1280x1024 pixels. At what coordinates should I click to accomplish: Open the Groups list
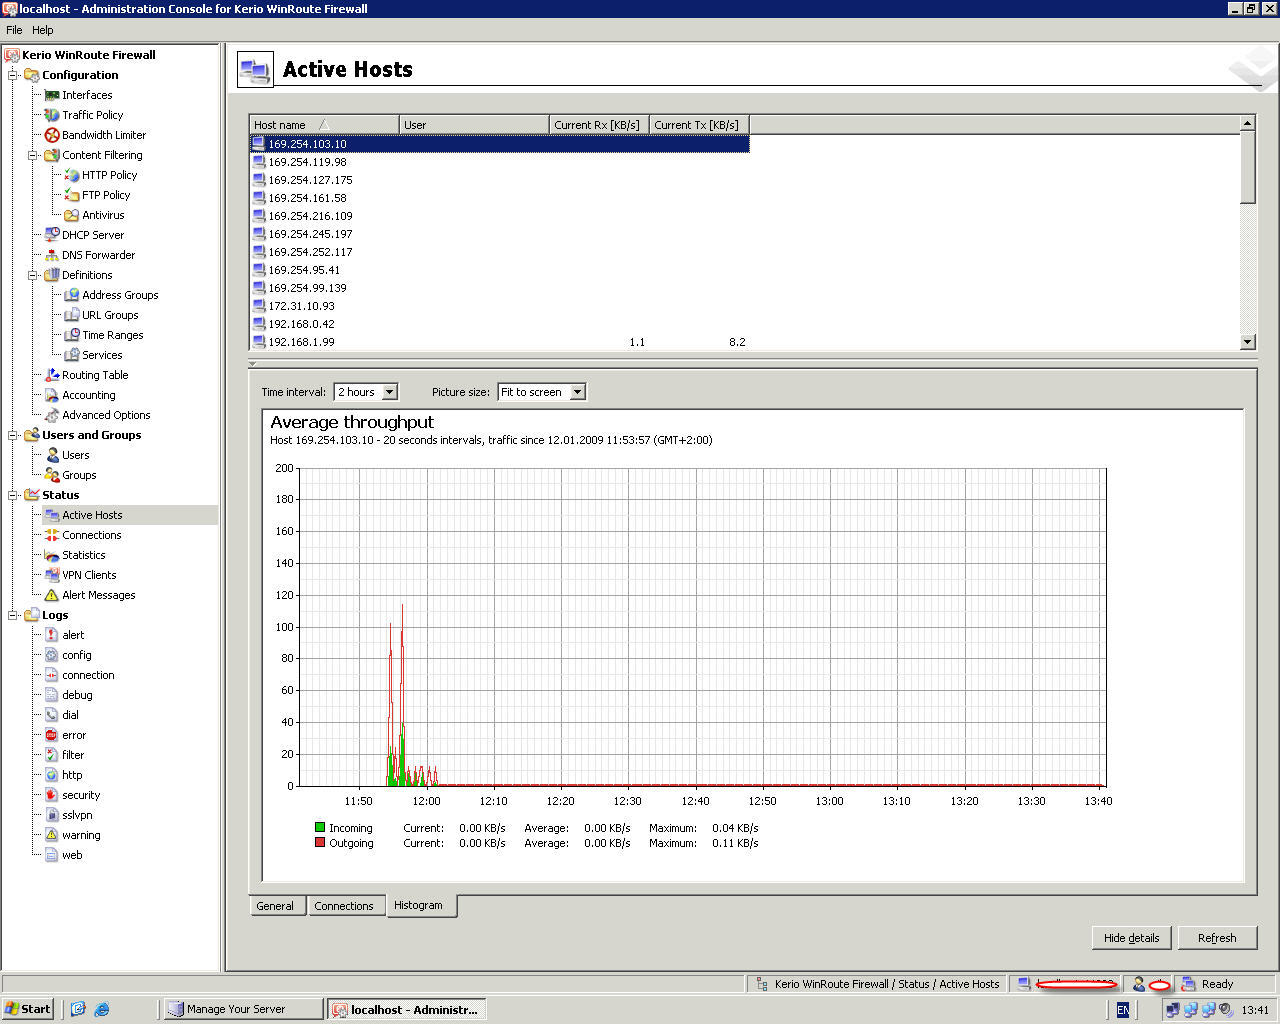point(79,475)
